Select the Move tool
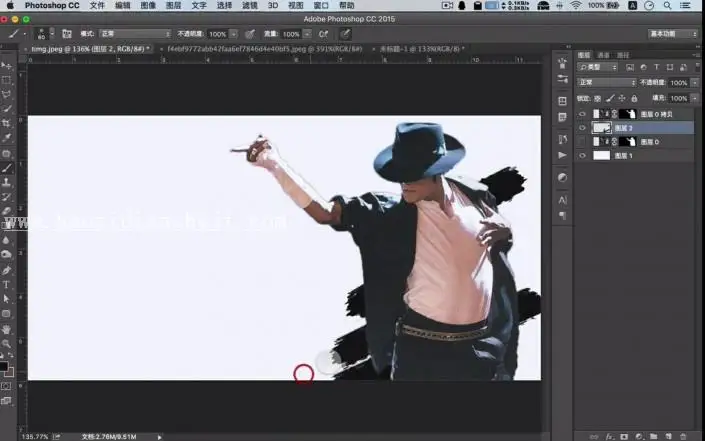The image size is (705, 441). [6, 66]
